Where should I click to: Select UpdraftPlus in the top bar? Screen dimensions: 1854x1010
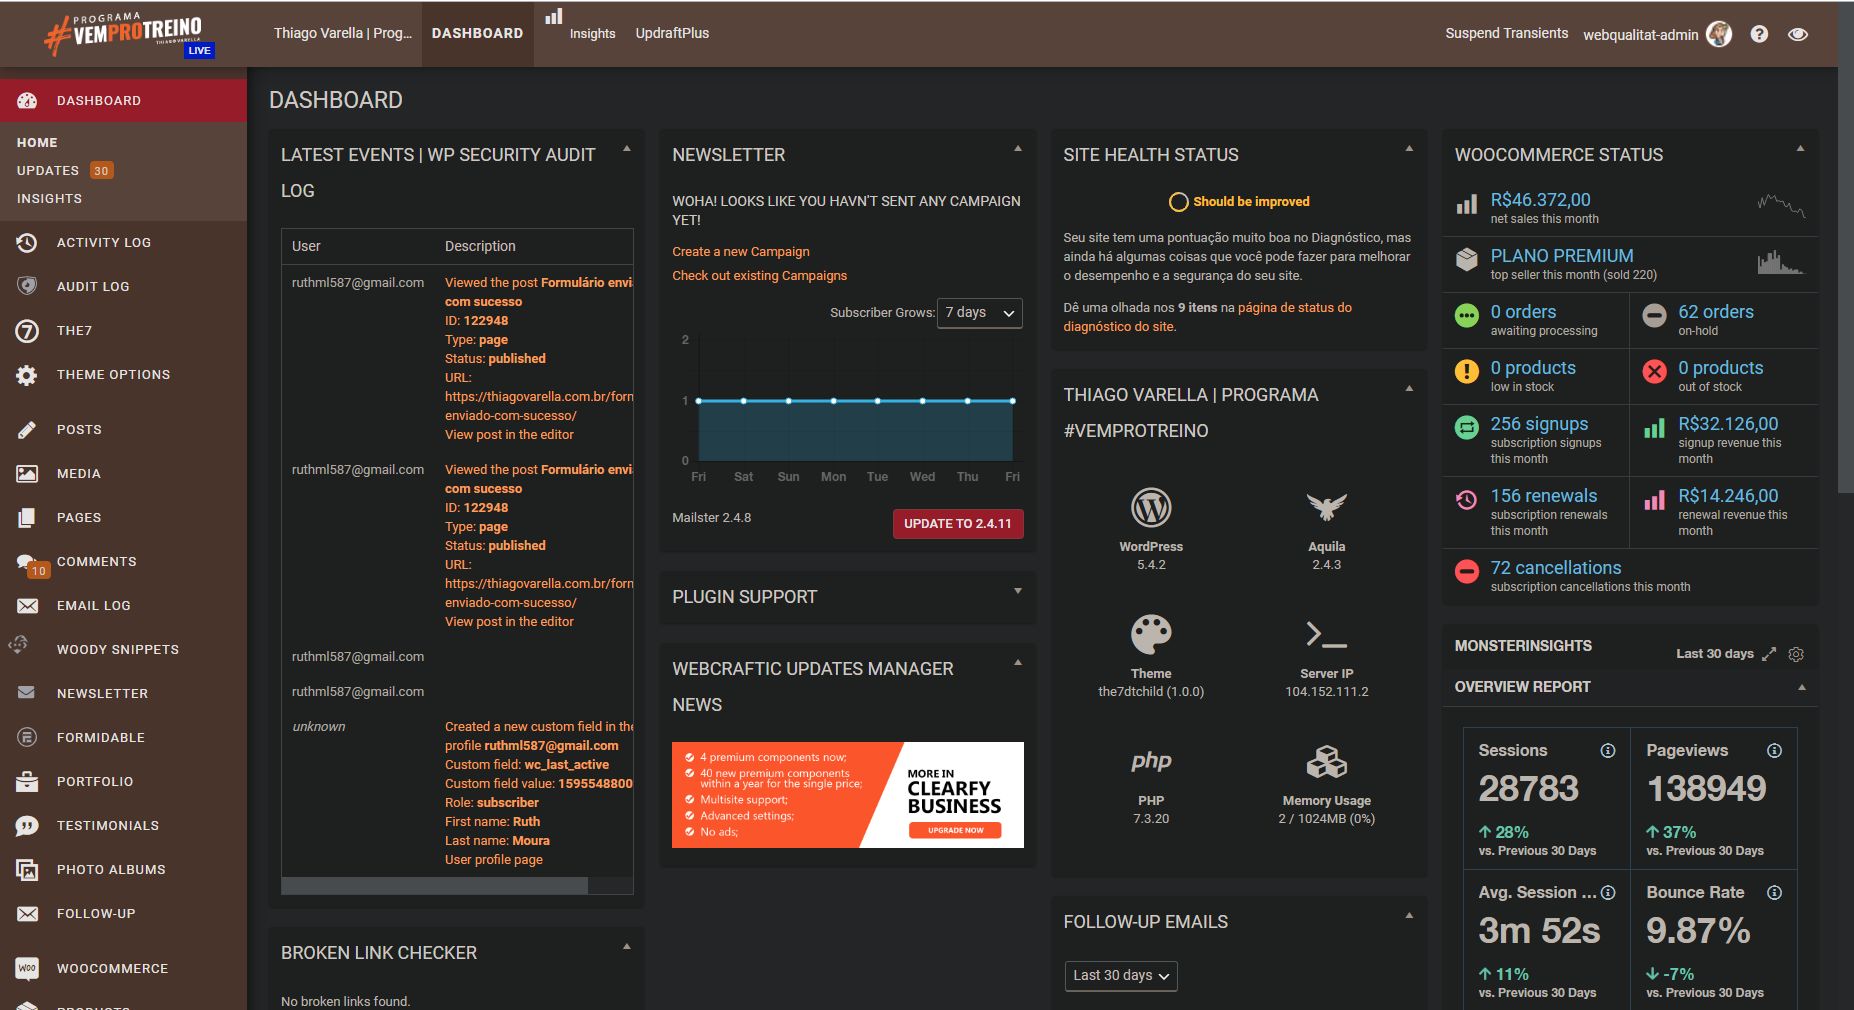click(672, 34)
